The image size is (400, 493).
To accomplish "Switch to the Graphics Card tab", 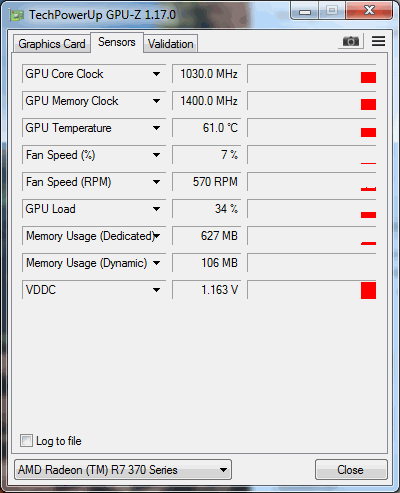I will [52, 44].
